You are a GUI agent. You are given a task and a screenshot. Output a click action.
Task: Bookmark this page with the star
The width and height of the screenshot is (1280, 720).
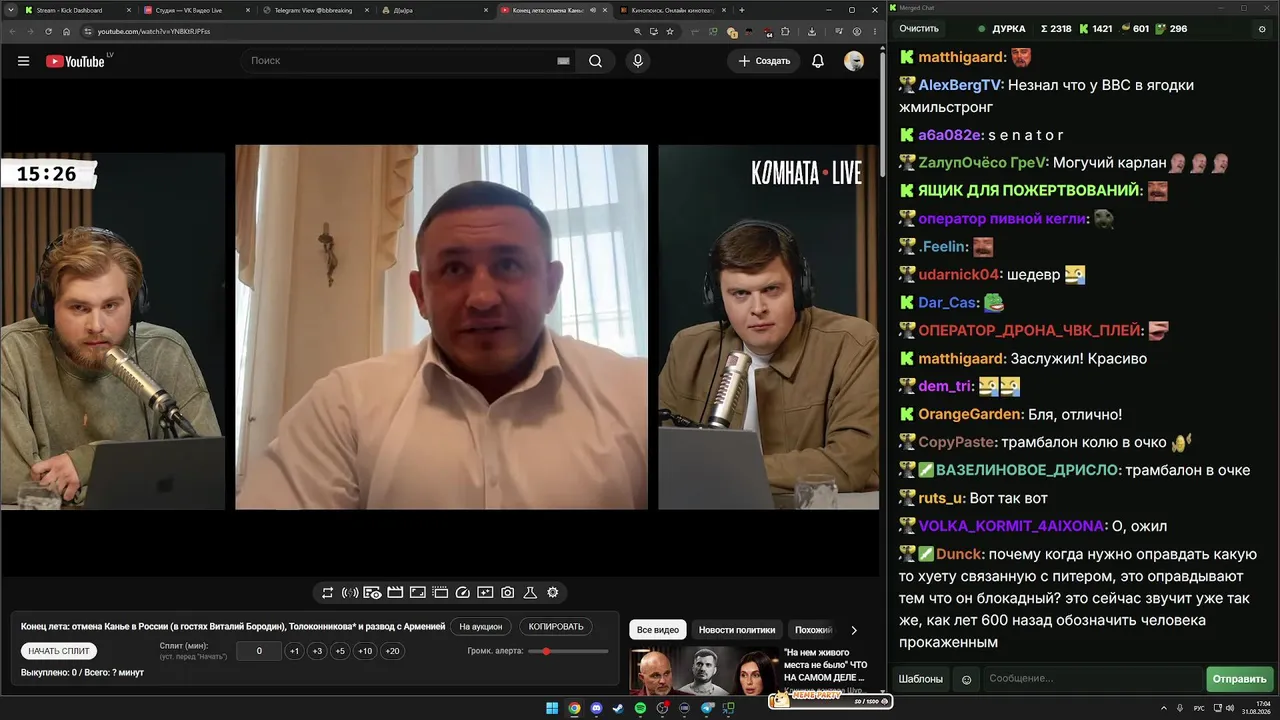670,31
